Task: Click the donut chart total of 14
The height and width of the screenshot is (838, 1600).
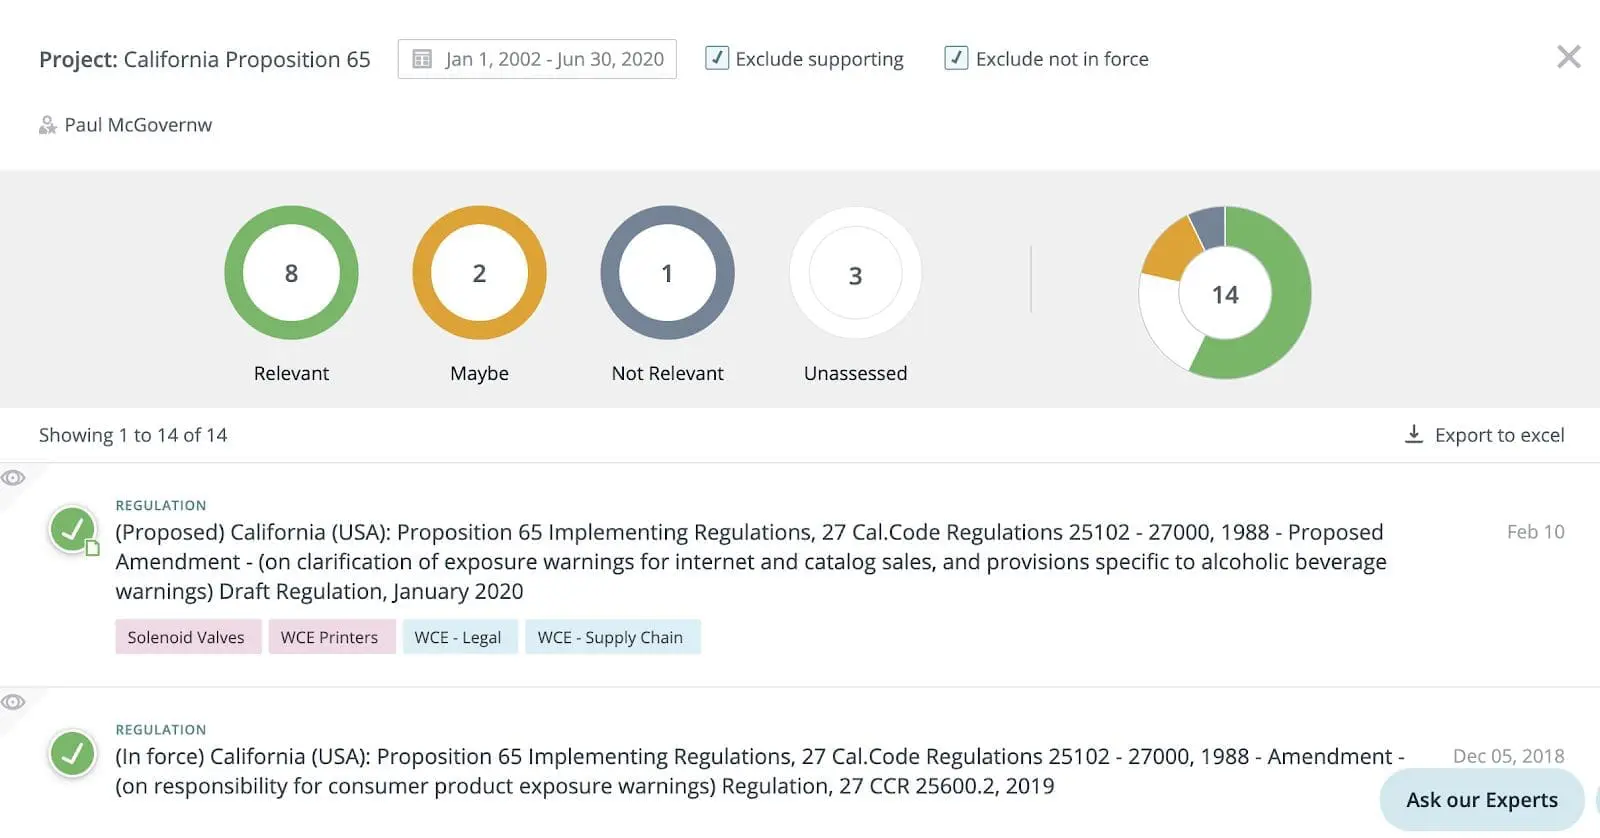Action: (x=1225, y=293)
